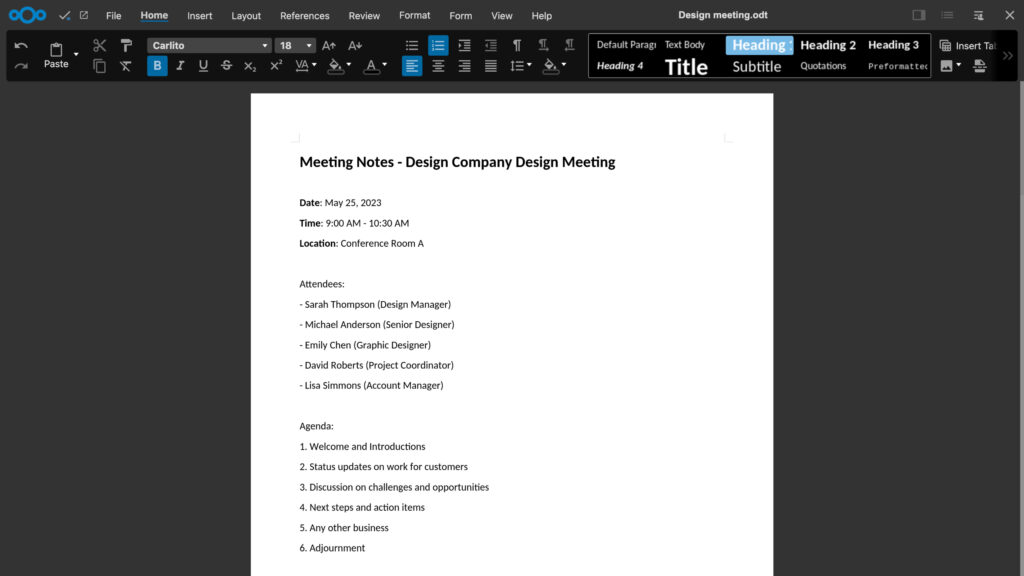Screen dimensions: 1024x576
Task: Insert an image with picture icon
Action: [946, 66]
